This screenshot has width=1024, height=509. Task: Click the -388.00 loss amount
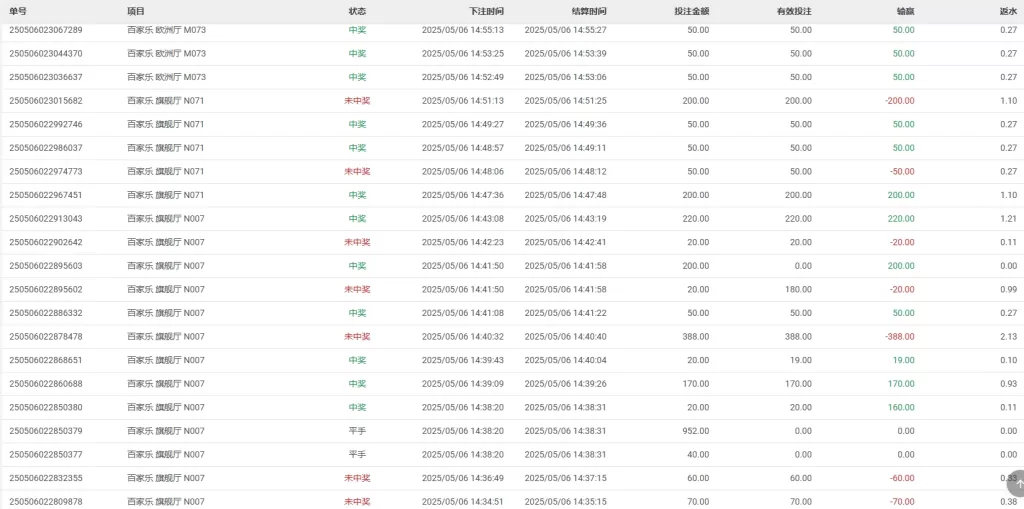899,337
